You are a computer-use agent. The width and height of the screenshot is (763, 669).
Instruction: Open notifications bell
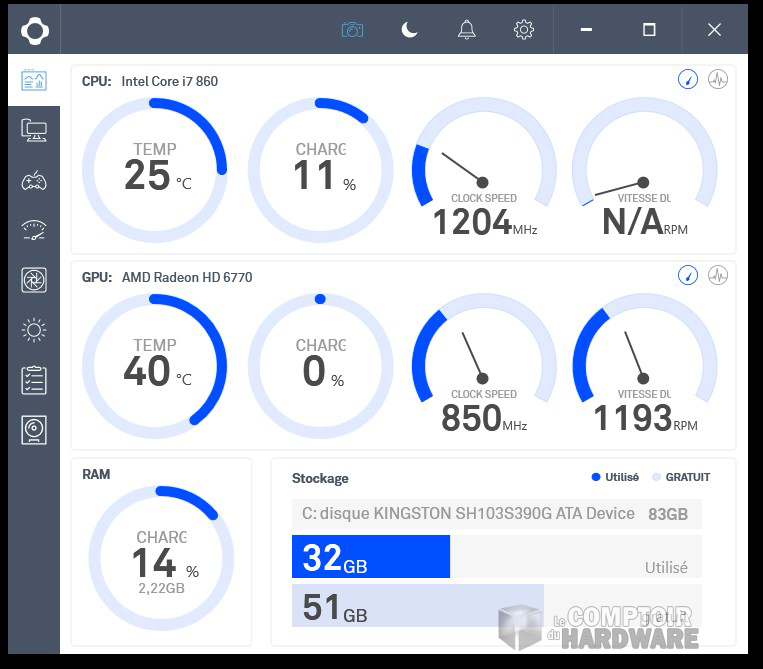[x=466, y=30]
